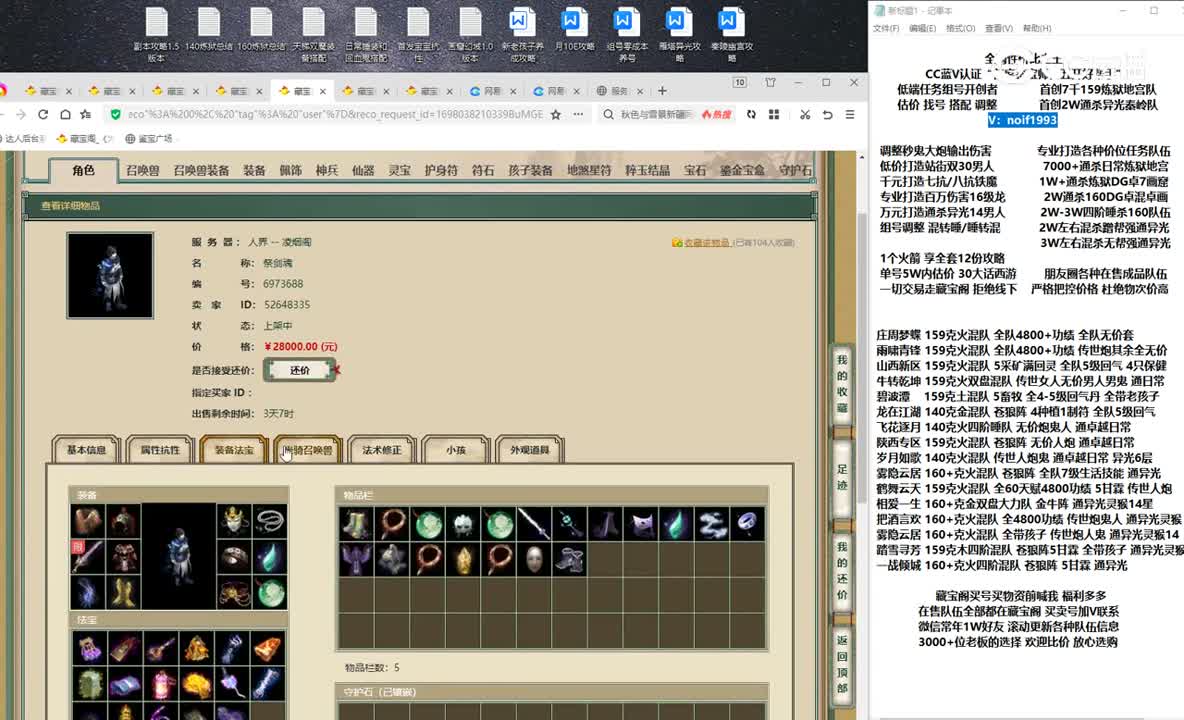Open the 秦陵幽宫攻略 desktop document
Viewport: 1184px width, 720px height.
click(731, 34)
